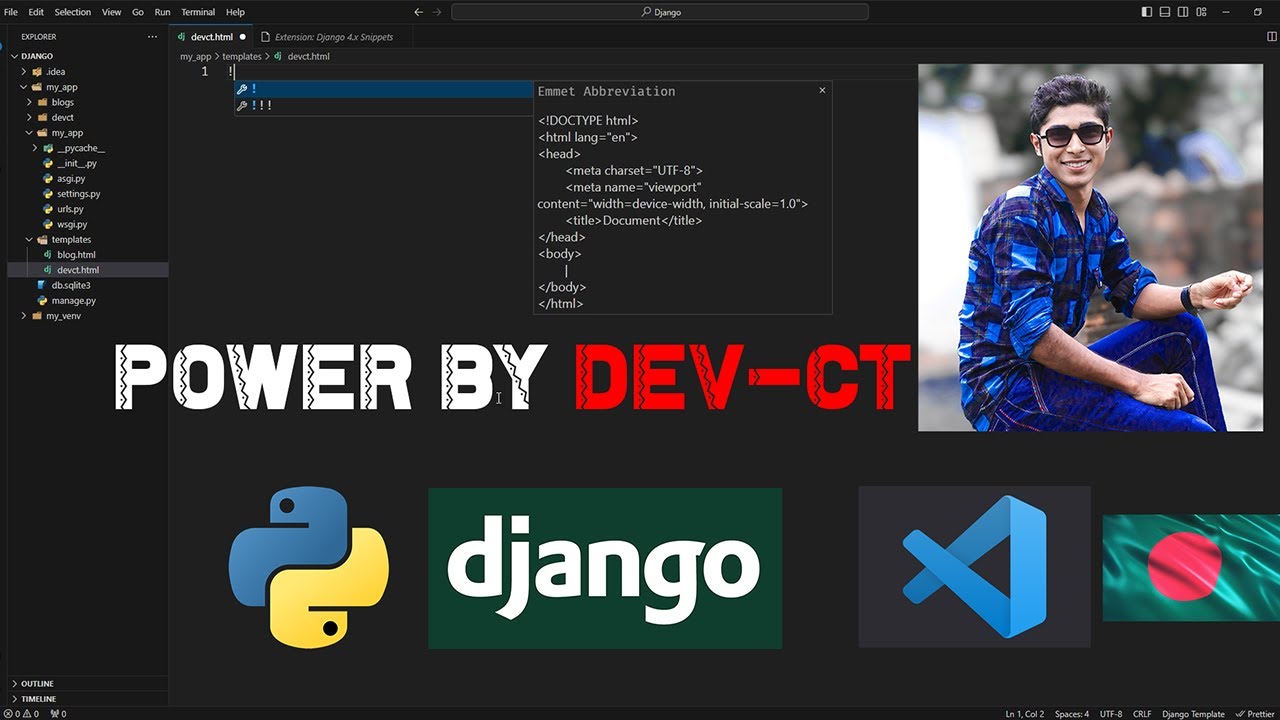Close the Emmet Abbreviation details panel
The width and height of the screenshot is (1280, 720).
pos(822,90)
